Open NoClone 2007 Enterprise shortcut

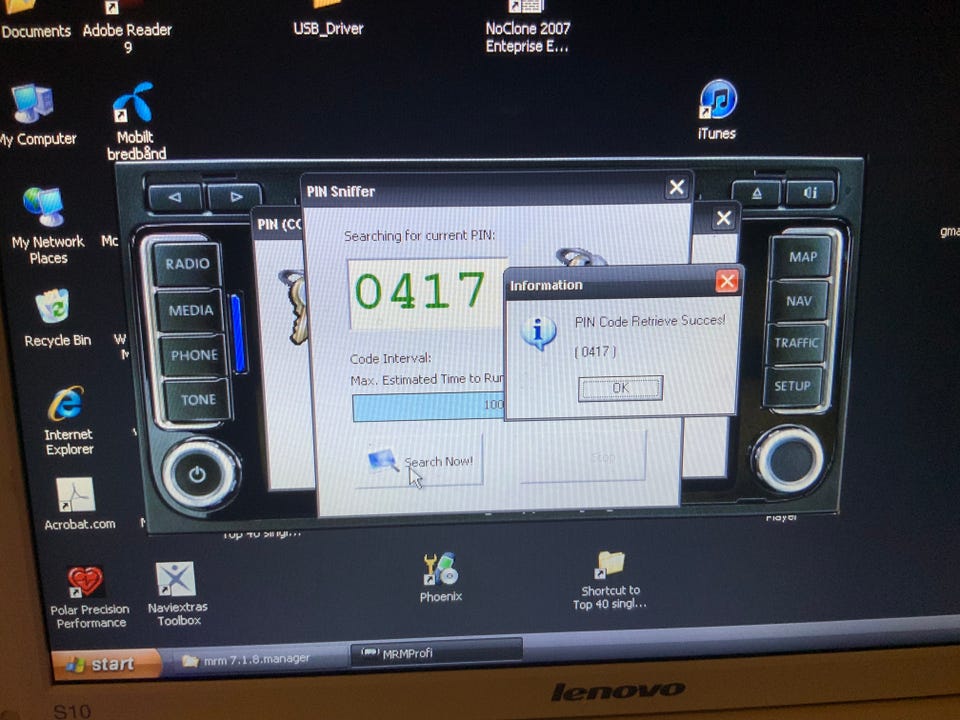[x=527, y=28]
